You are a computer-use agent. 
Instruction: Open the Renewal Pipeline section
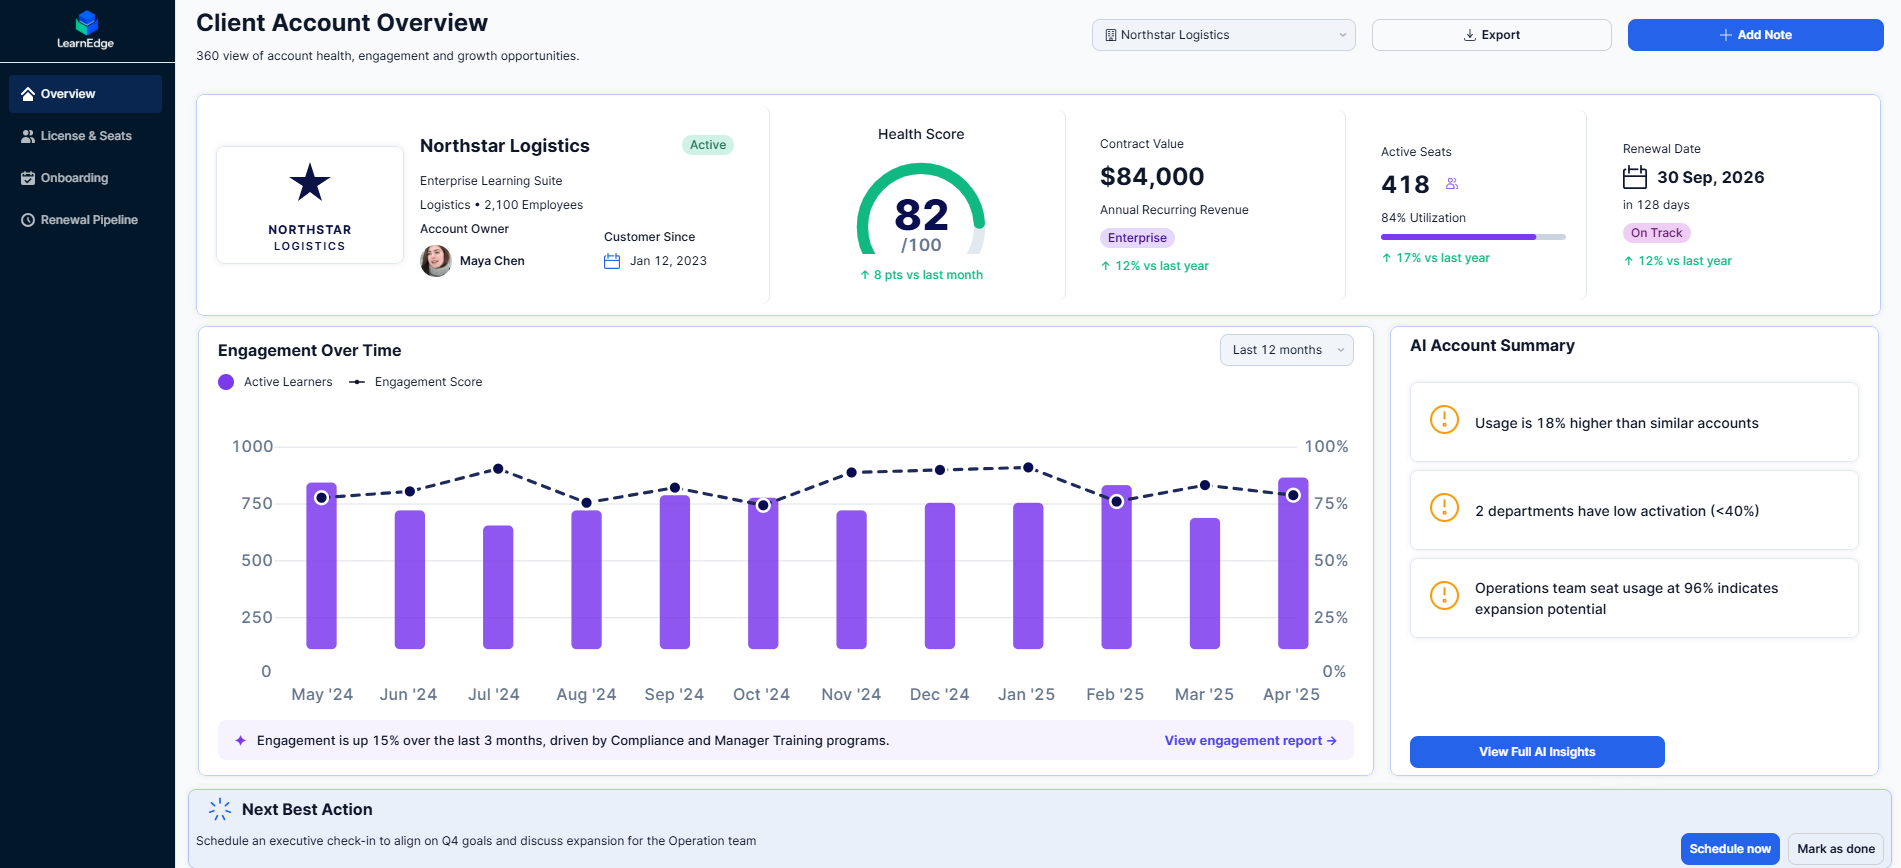click(x=85, y=220)
